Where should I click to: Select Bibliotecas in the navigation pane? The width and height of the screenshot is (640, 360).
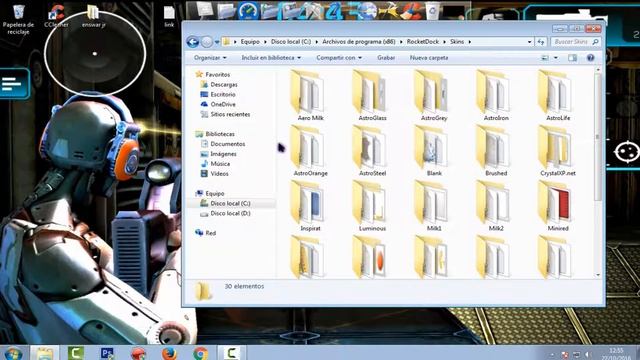(220, 134)
